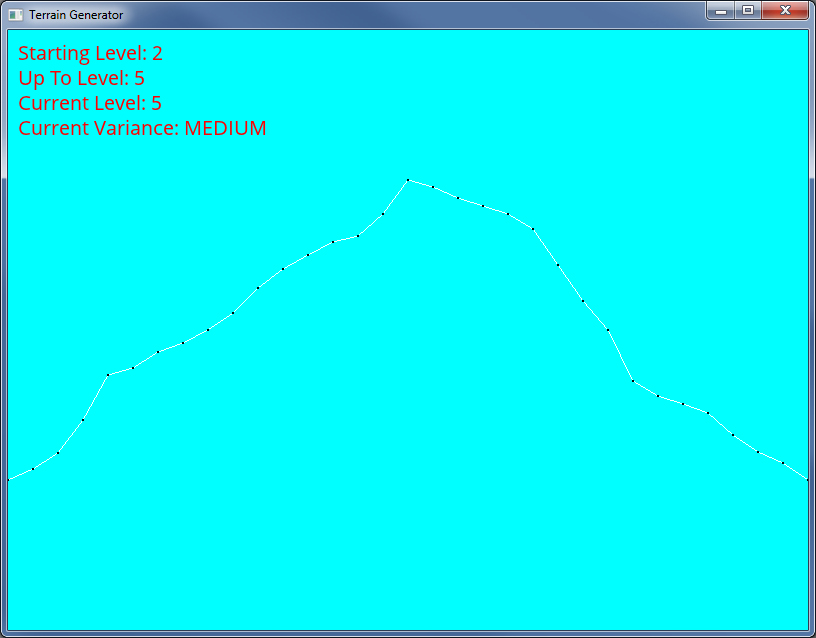Click the Terrain Generator title bar text
This screenshot has width=816, height=638.
[x=76, y=15]
